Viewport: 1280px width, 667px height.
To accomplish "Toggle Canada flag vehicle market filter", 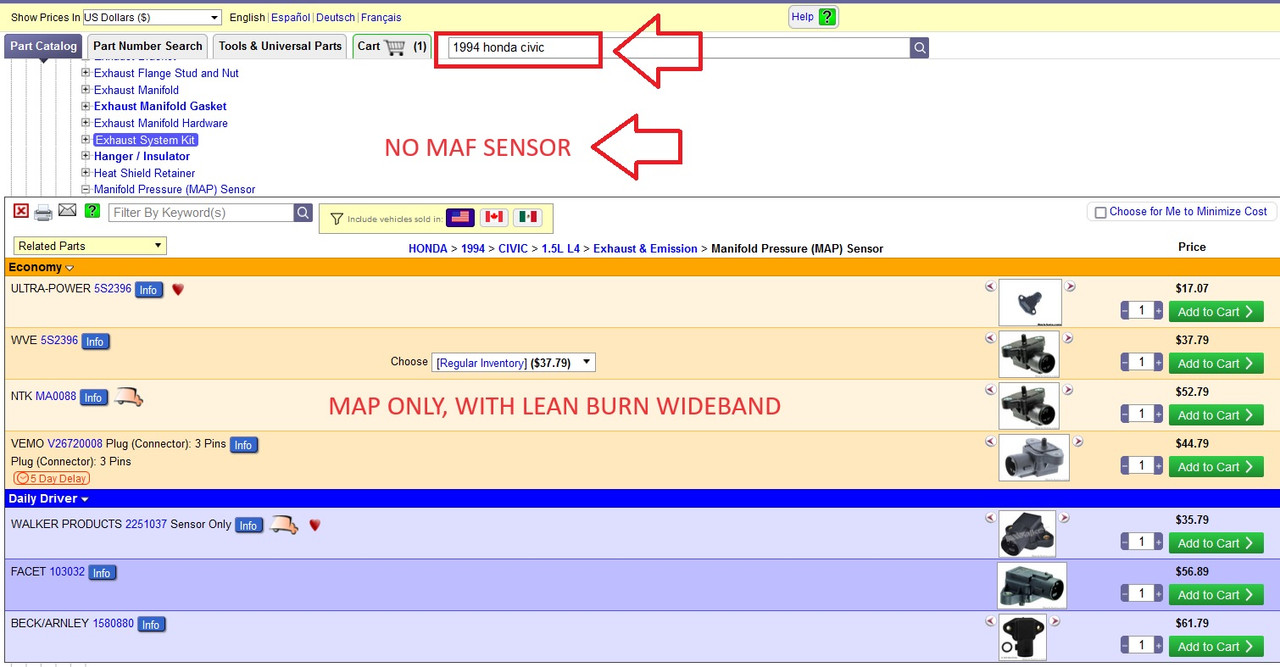I will (494, 217).
